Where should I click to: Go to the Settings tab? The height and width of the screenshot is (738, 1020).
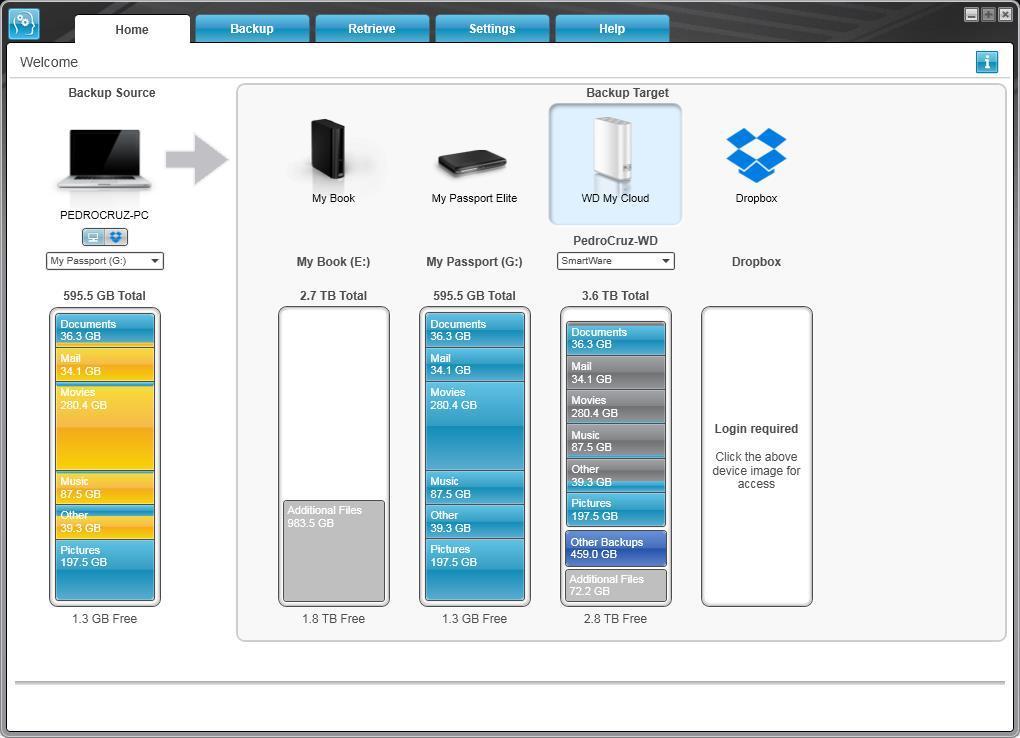pyautogui.click(x=492, y=29)
